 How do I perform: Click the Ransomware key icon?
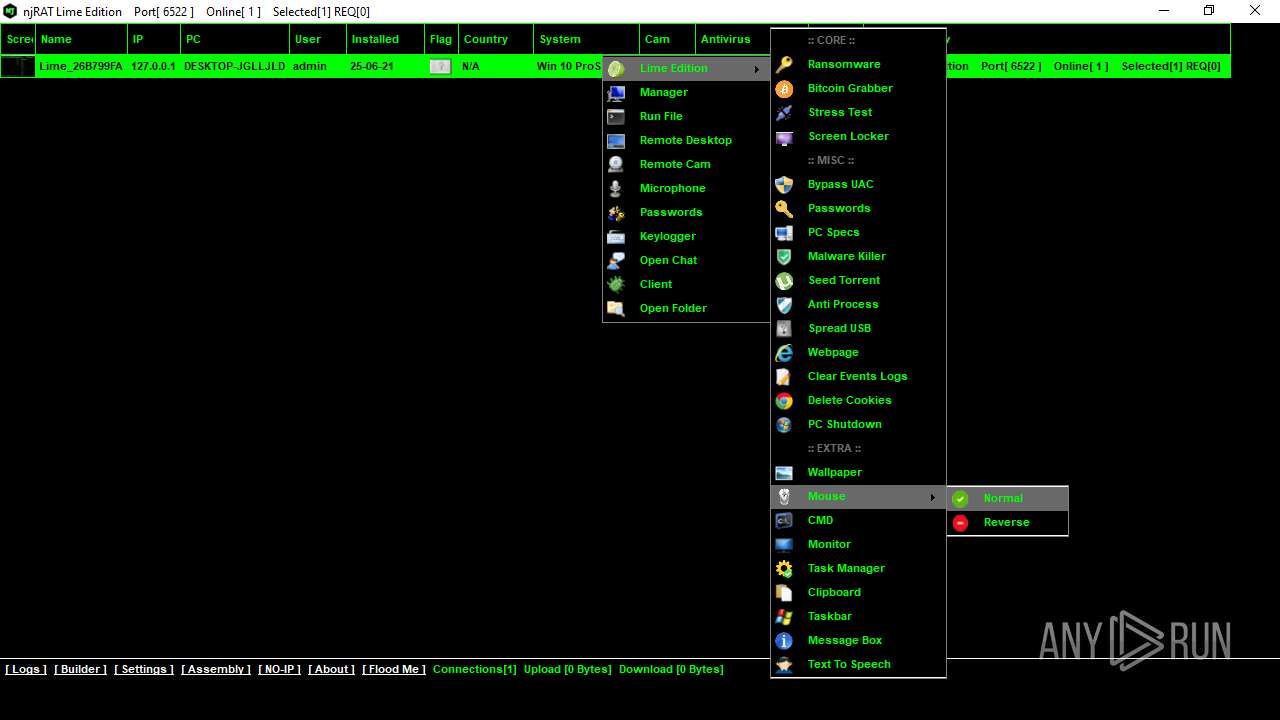point(785,64)
